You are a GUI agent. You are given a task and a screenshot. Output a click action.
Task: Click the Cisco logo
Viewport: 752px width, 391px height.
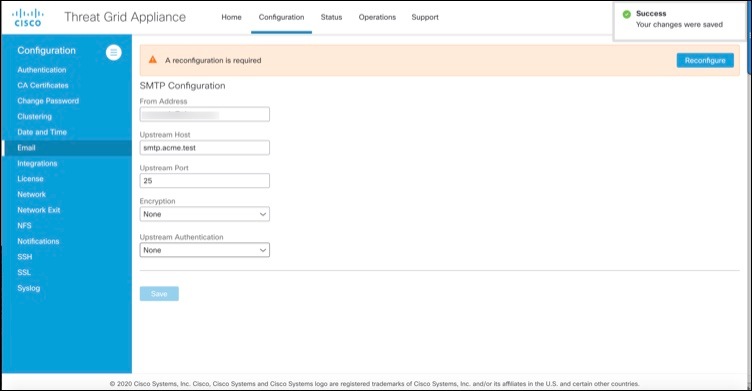28,17
